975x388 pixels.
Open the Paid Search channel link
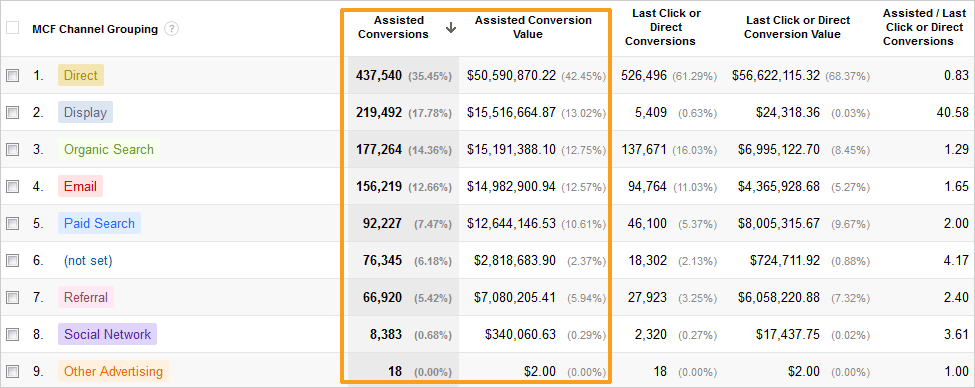click(x=99, y=223)
